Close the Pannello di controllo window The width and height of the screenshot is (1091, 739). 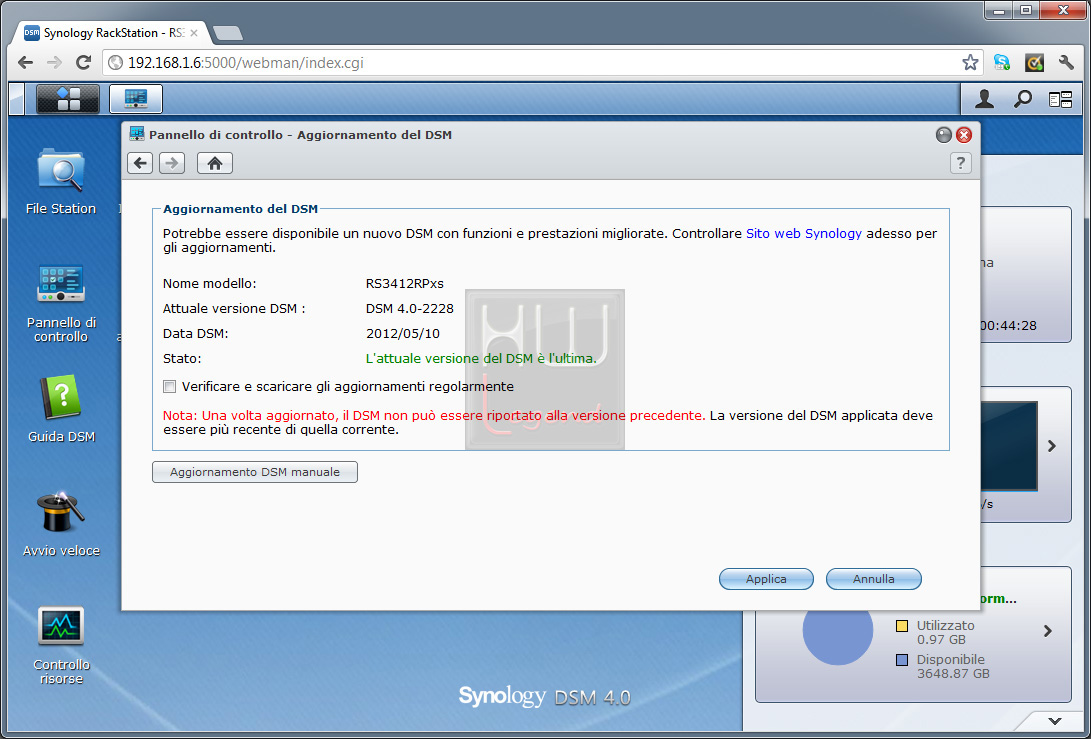point(964,135)
